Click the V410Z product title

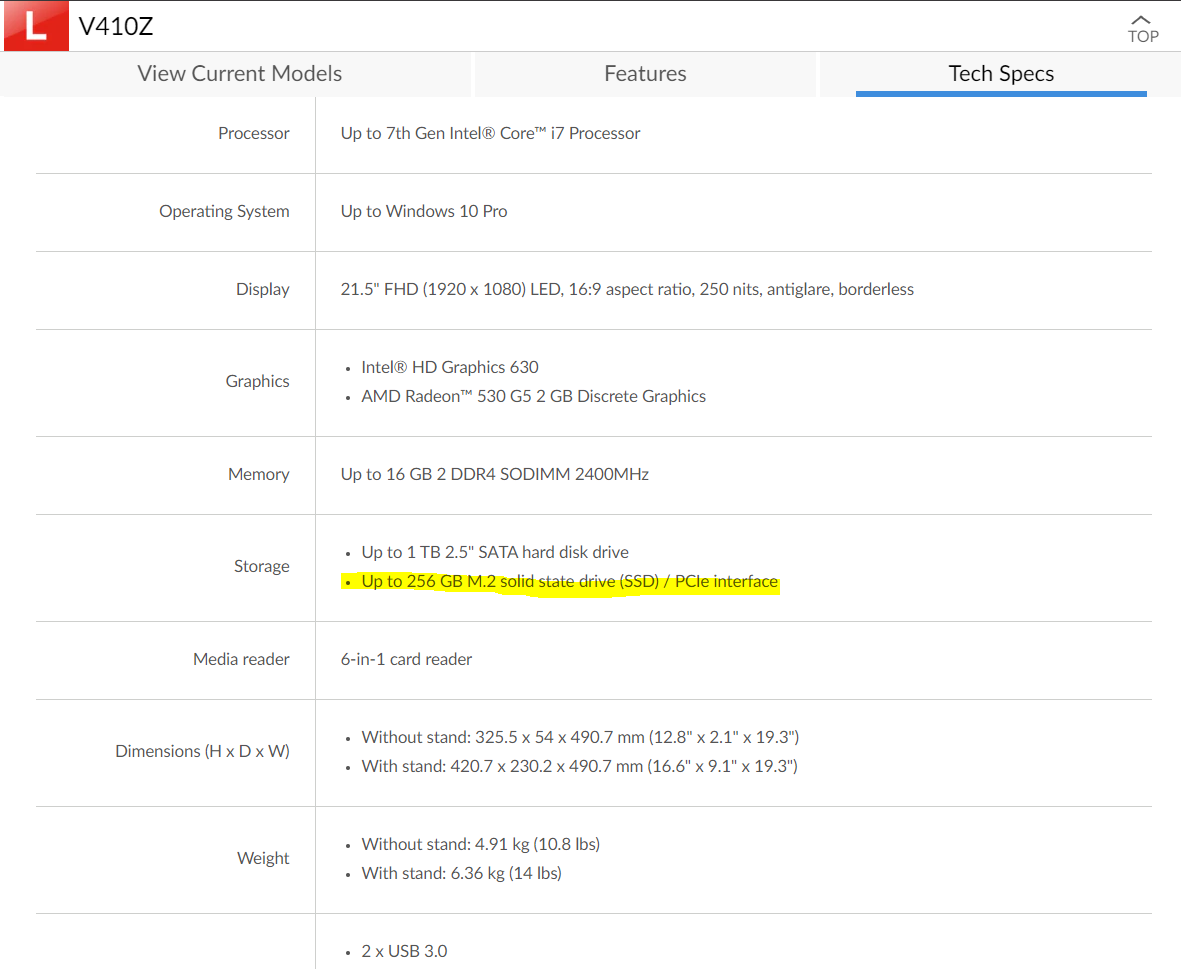coord(116,27)
